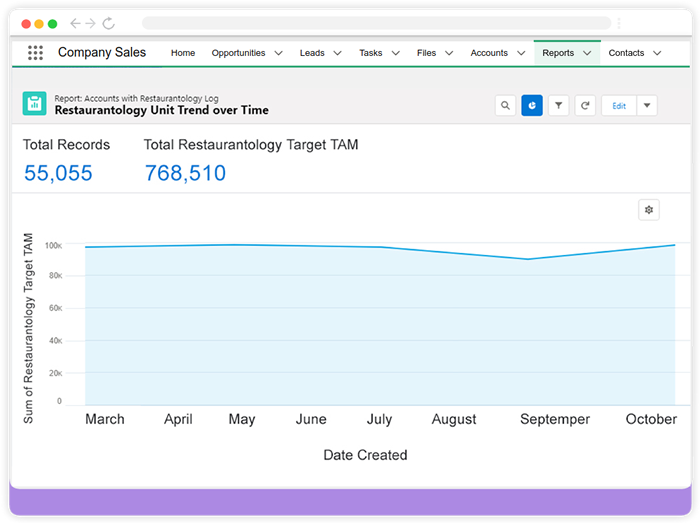Expand the Accounts chevron menu
Screen dimensions: 700x523
pos(521,53)
